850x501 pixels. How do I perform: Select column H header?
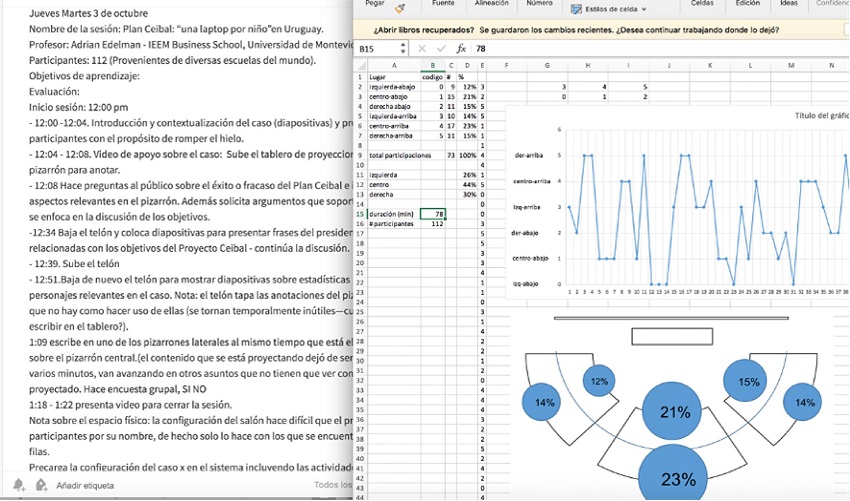588,66
